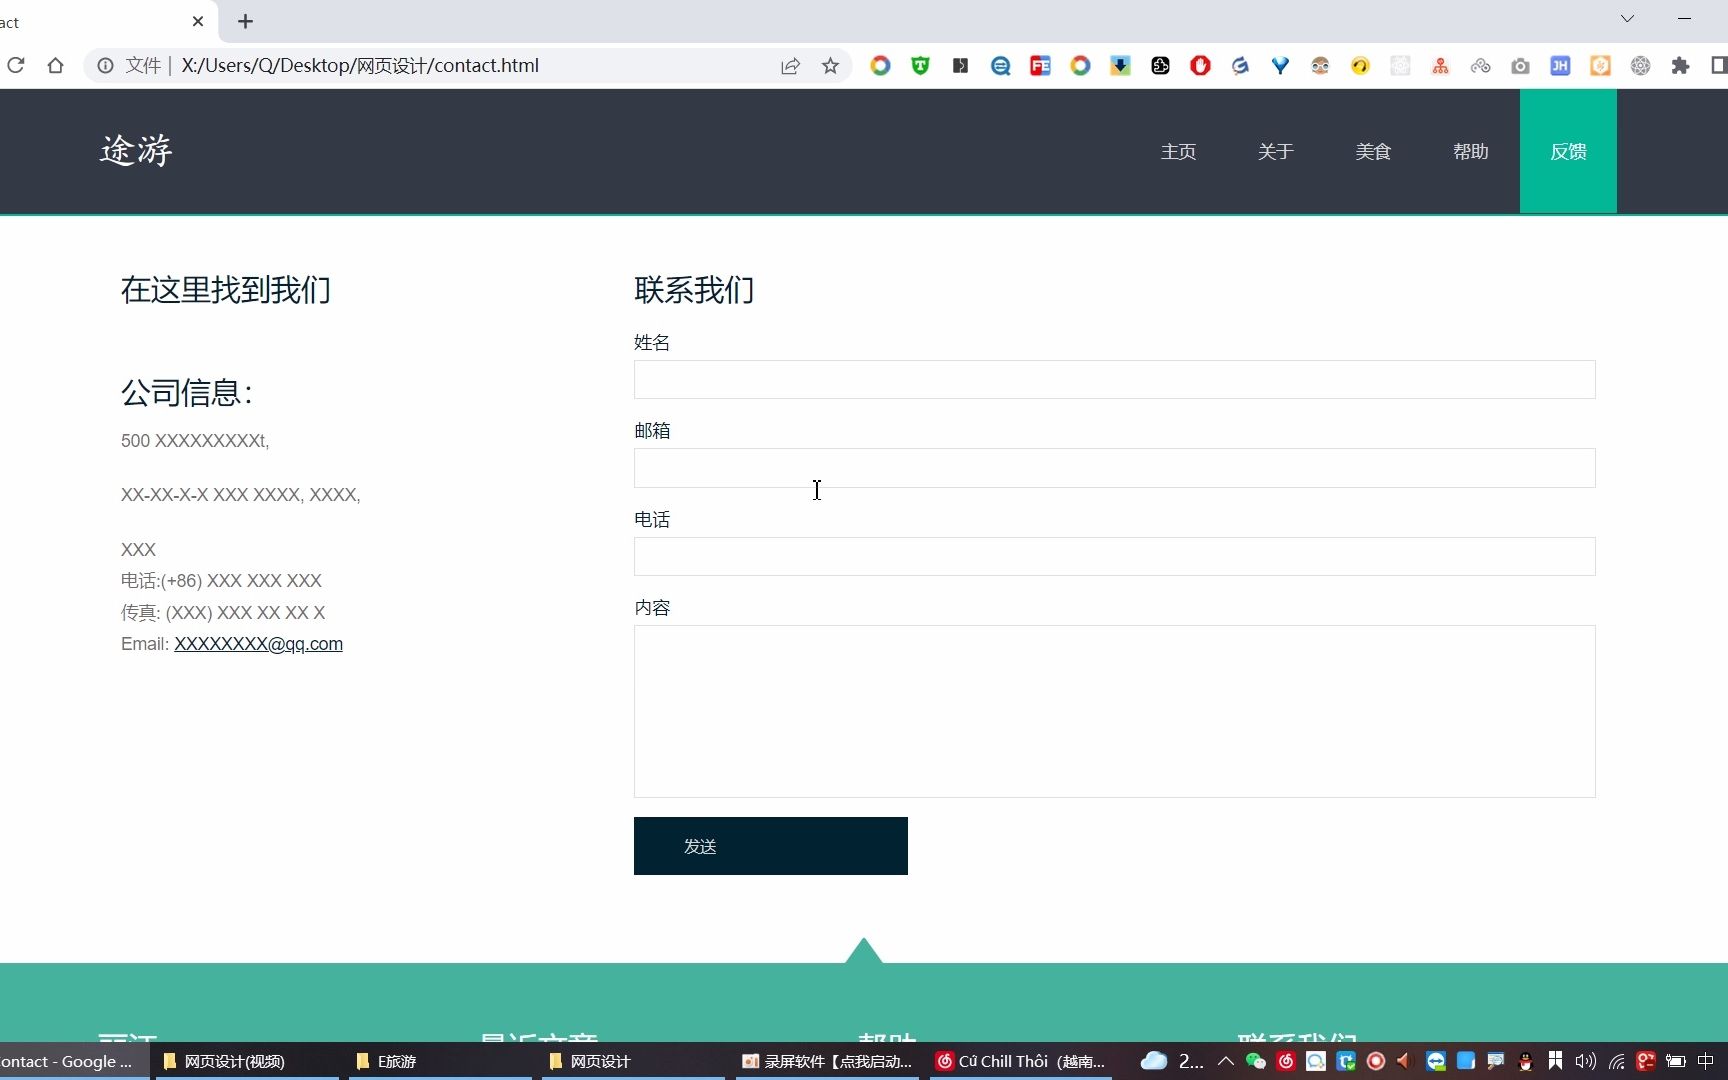Open the browser extensions puzzle icon
The image size is (1728, 1080).
pos(1681,65)
